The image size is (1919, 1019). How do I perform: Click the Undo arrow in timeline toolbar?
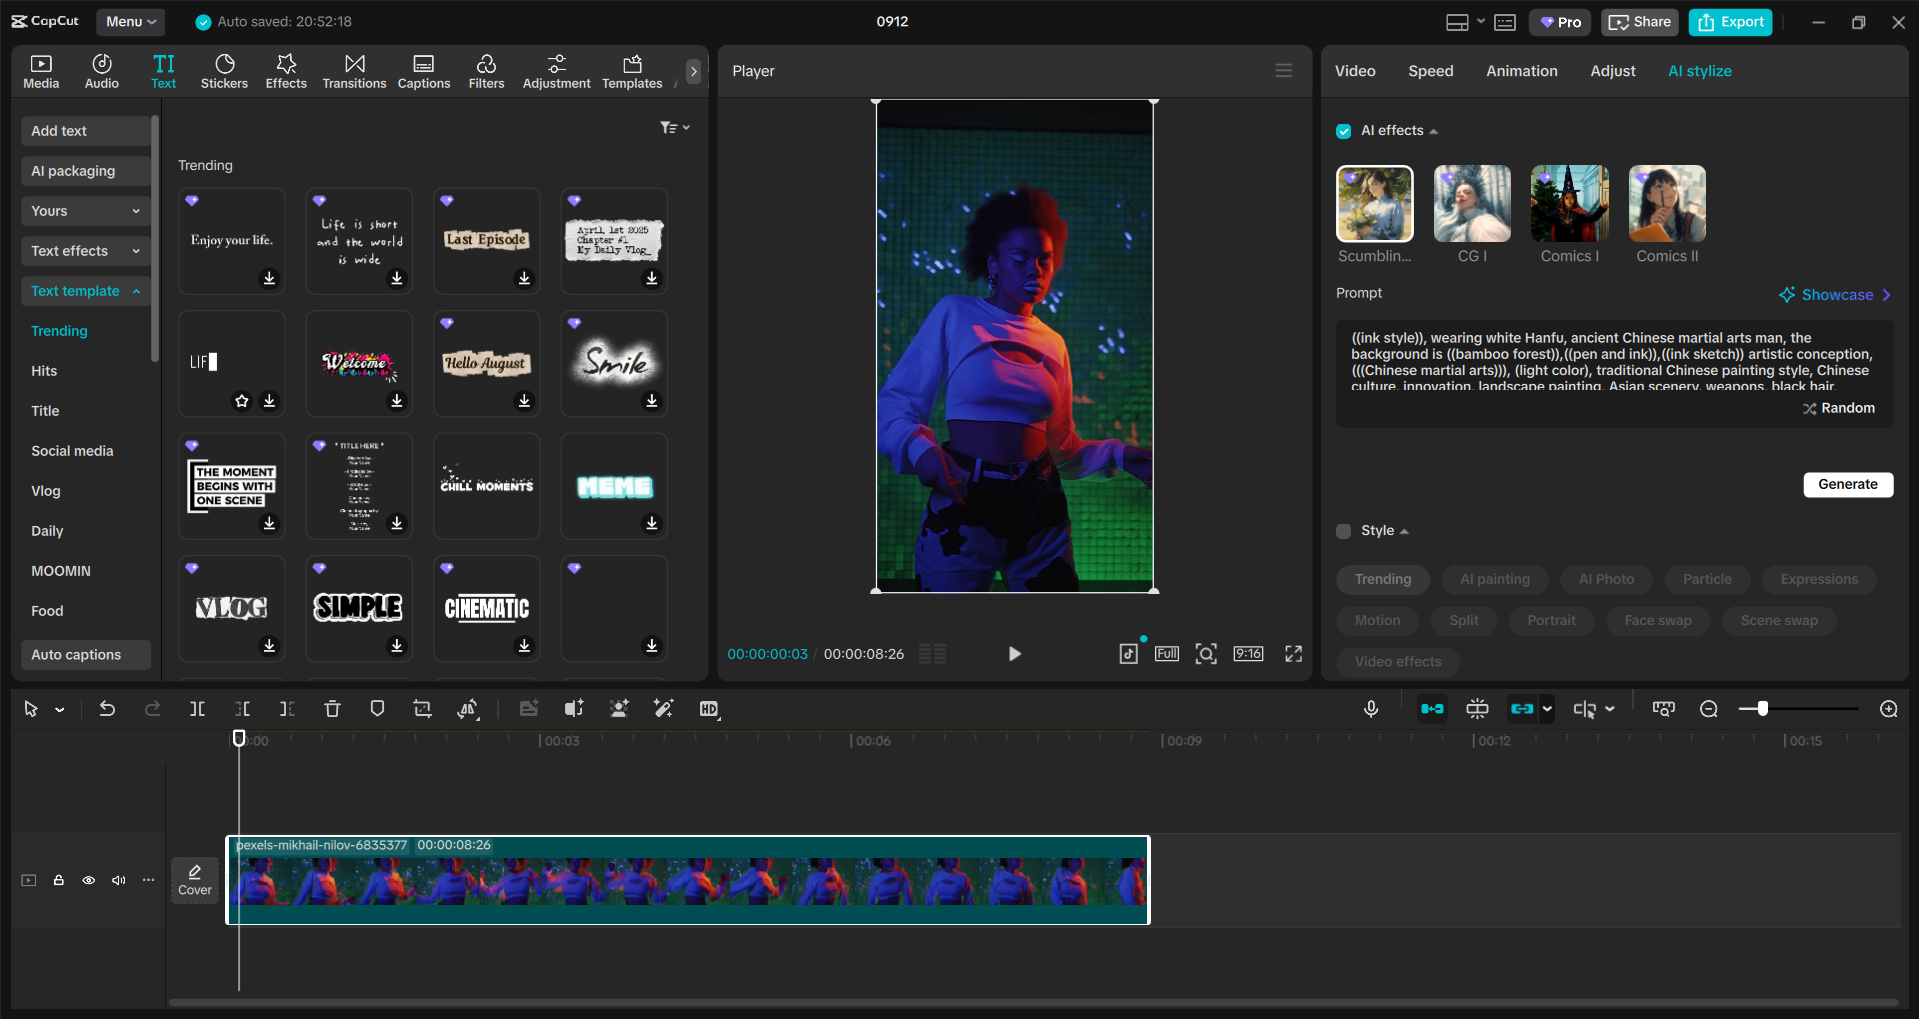click(x=107, y=709)
